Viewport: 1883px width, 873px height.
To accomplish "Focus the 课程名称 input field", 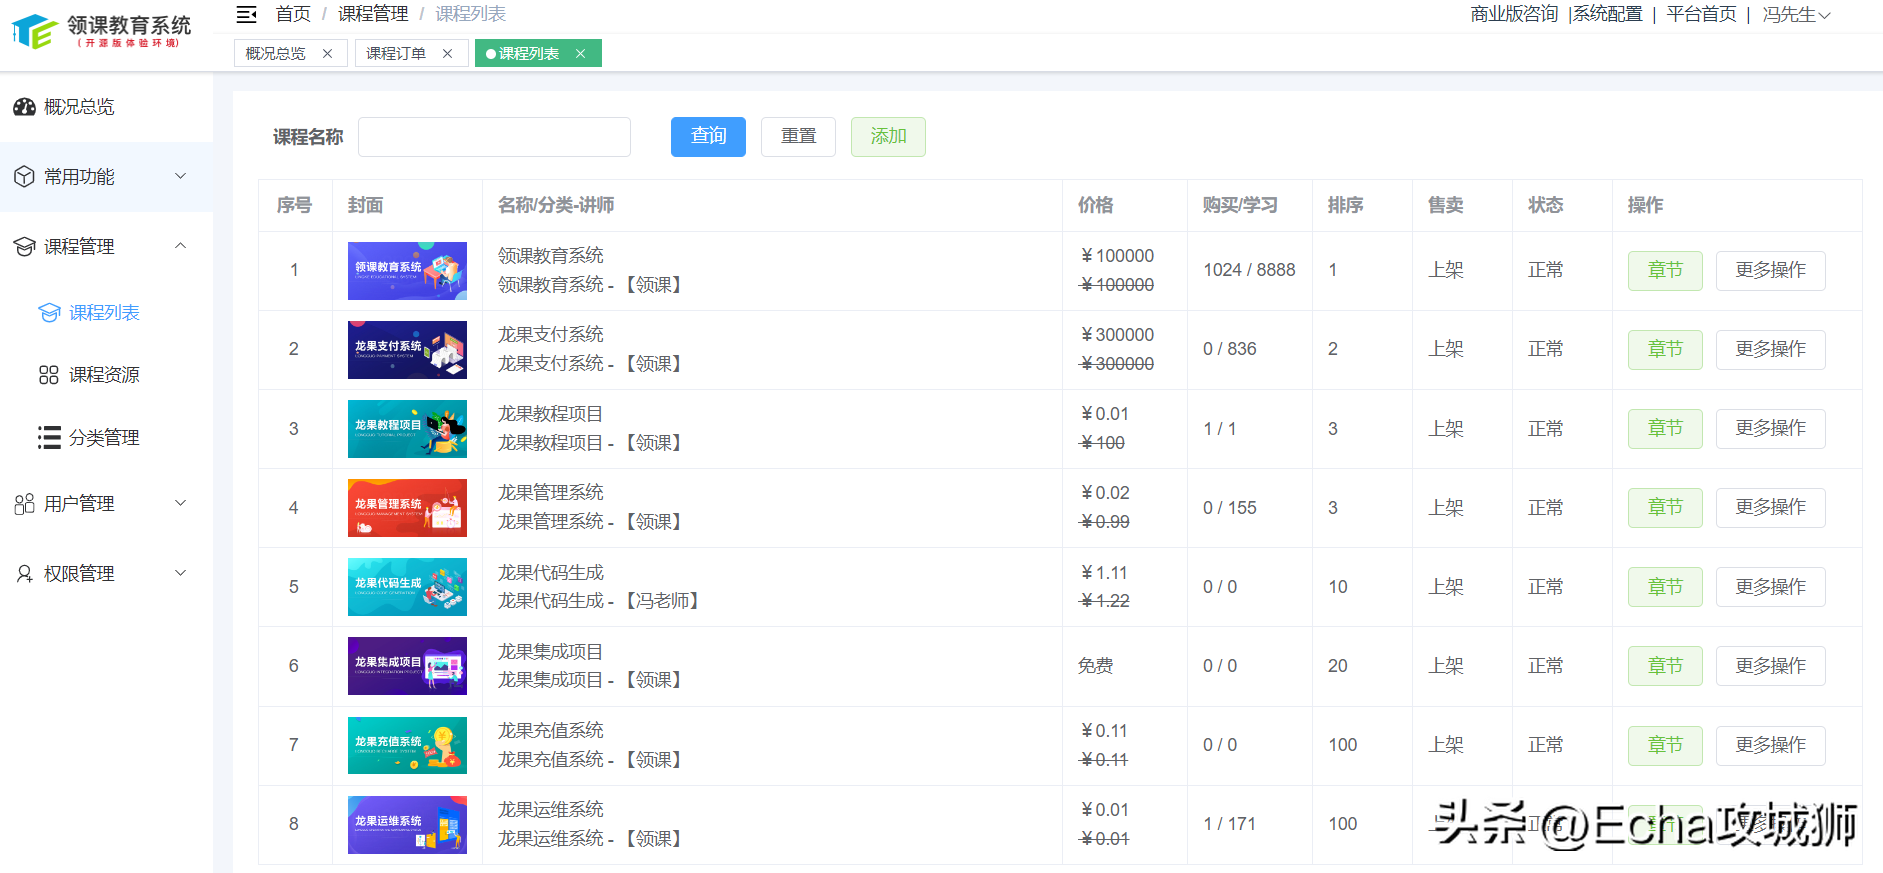I will (494, 137).
